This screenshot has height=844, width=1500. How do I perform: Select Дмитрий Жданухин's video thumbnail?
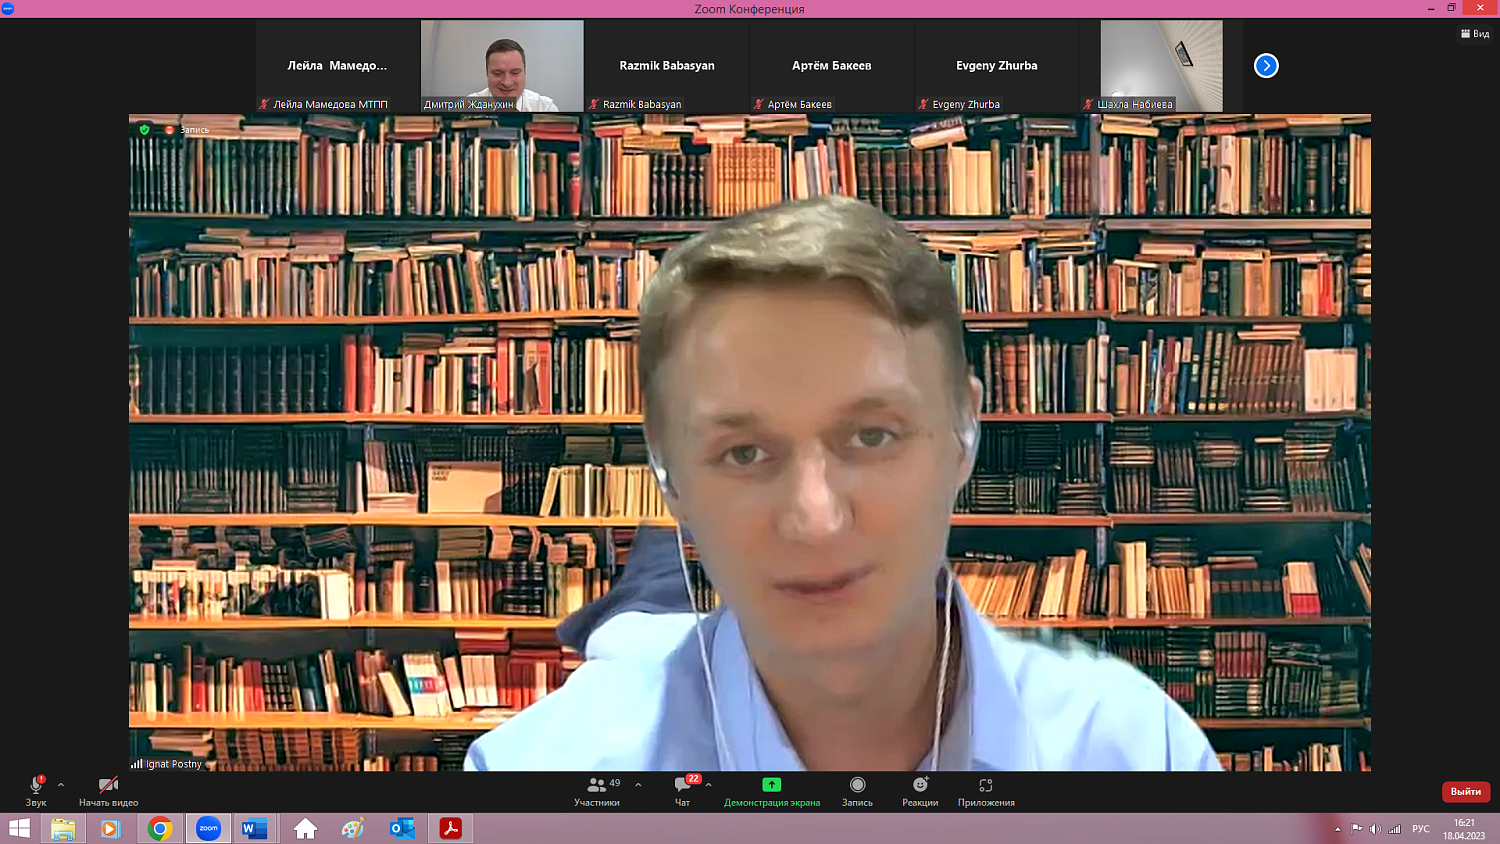502,65
